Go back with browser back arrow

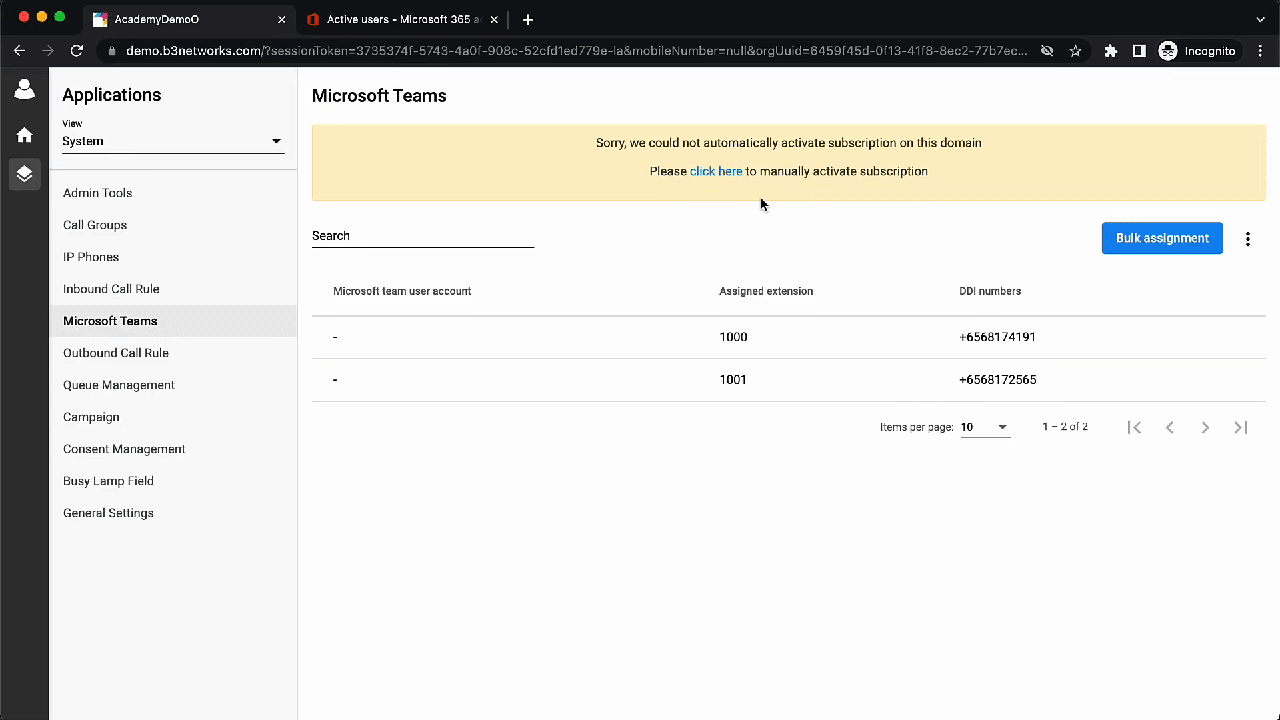19,50
